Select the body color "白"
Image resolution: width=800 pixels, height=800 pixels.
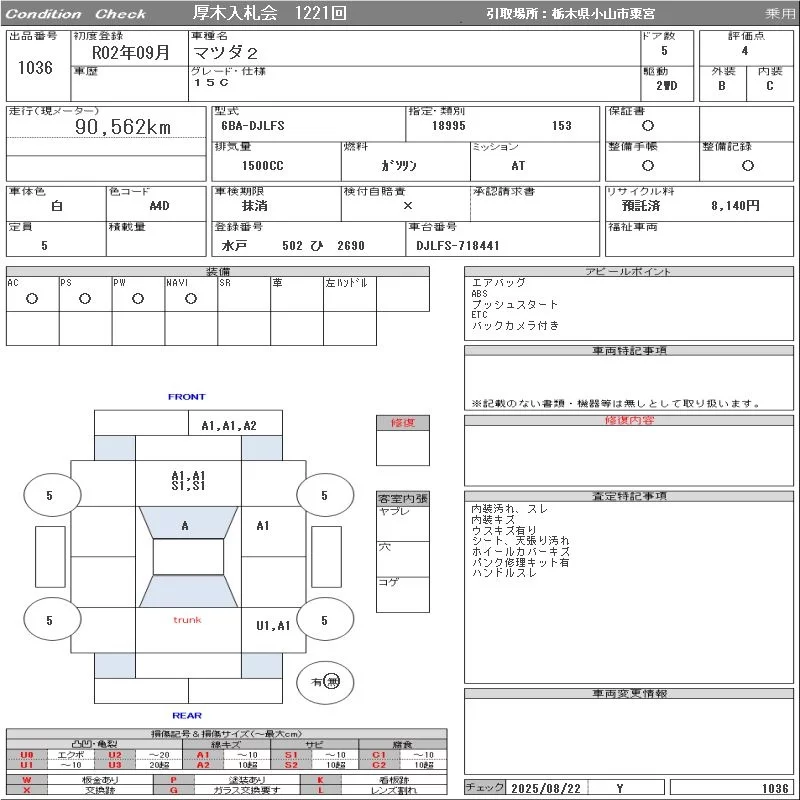click(57, 206)
